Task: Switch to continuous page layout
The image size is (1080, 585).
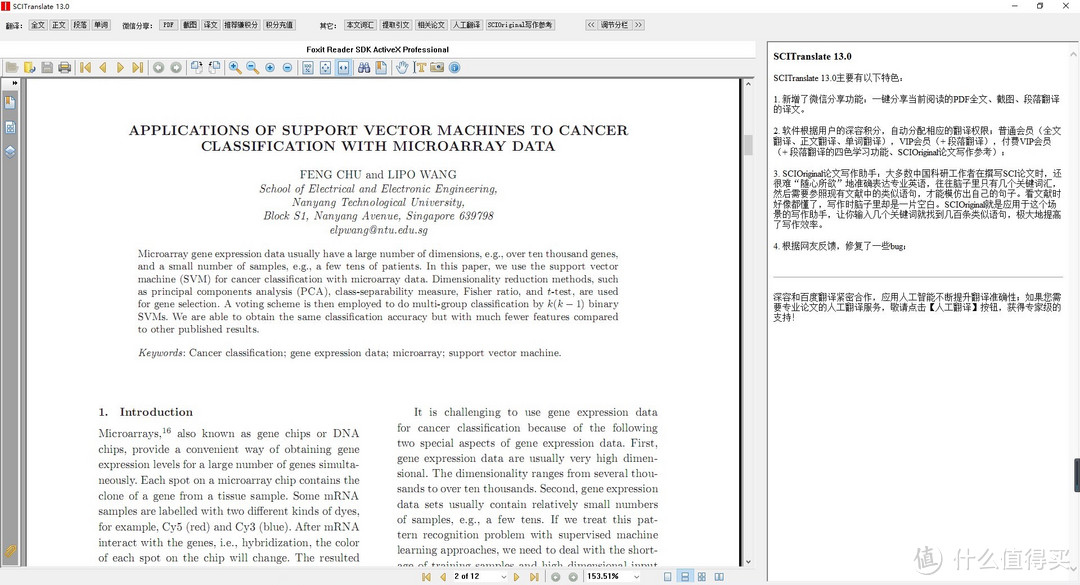Action: (x=685, y=577)
